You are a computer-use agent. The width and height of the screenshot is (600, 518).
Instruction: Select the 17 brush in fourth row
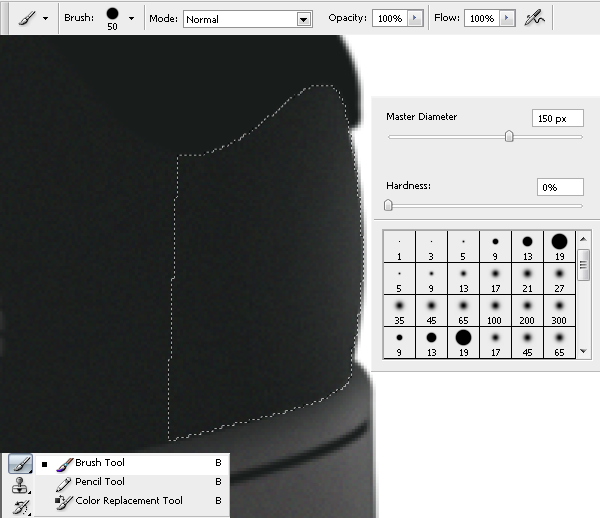click(495, 343)
